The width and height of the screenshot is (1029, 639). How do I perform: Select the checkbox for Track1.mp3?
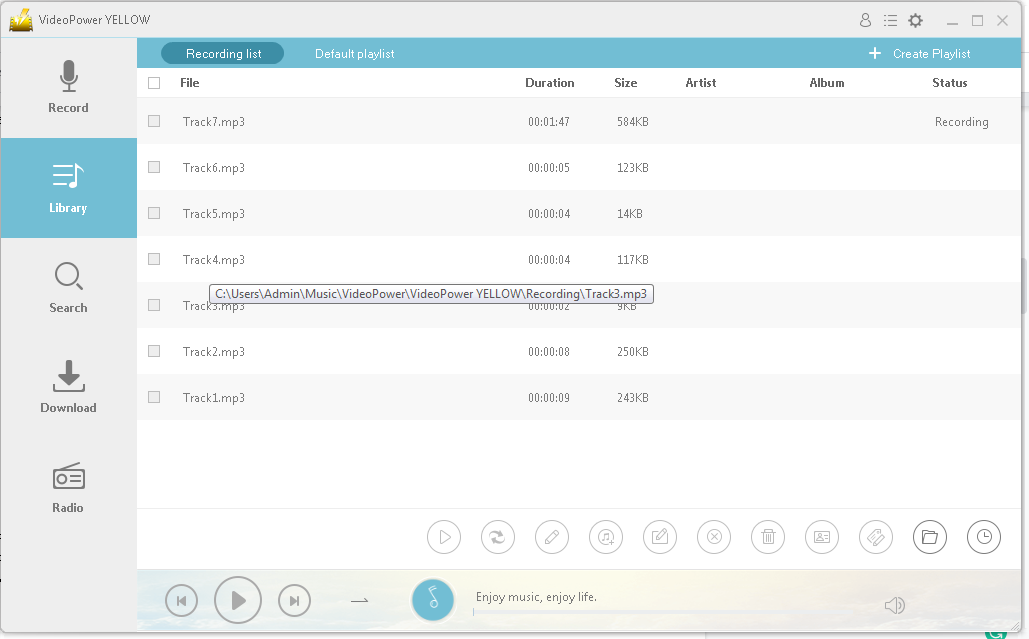(x=154, y=397)
